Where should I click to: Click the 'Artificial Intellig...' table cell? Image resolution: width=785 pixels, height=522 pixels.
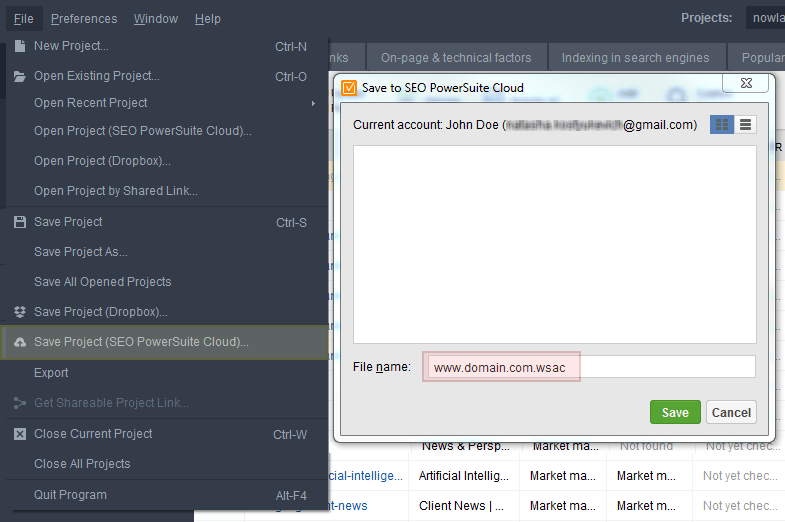(464, 476)
